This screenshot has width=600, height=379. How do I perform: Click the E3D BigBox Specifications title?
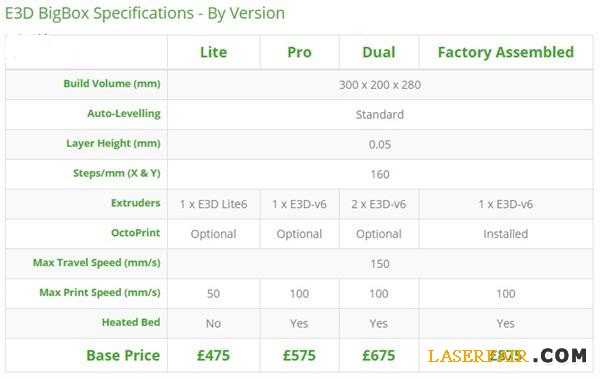(x=145, y=14)
